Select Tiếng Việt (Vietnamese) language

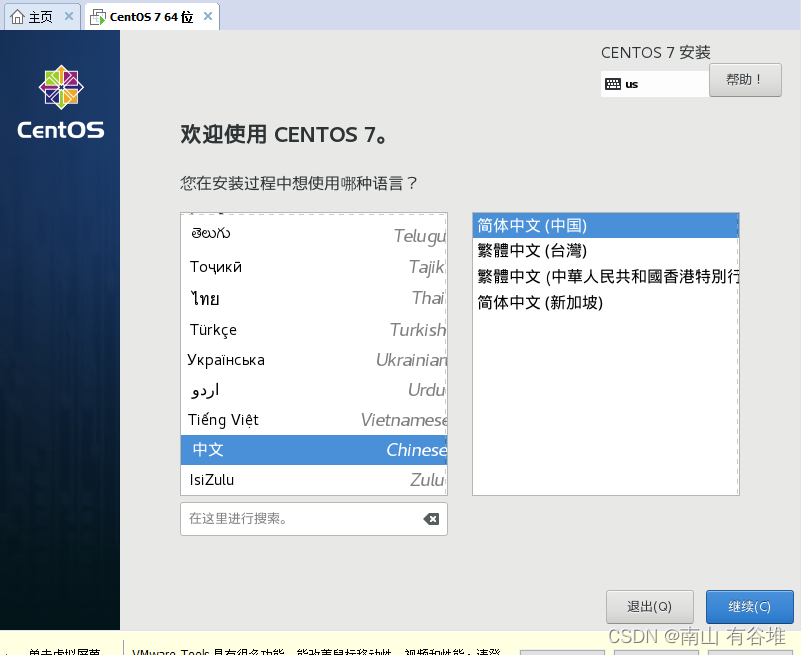click(314, 420)
